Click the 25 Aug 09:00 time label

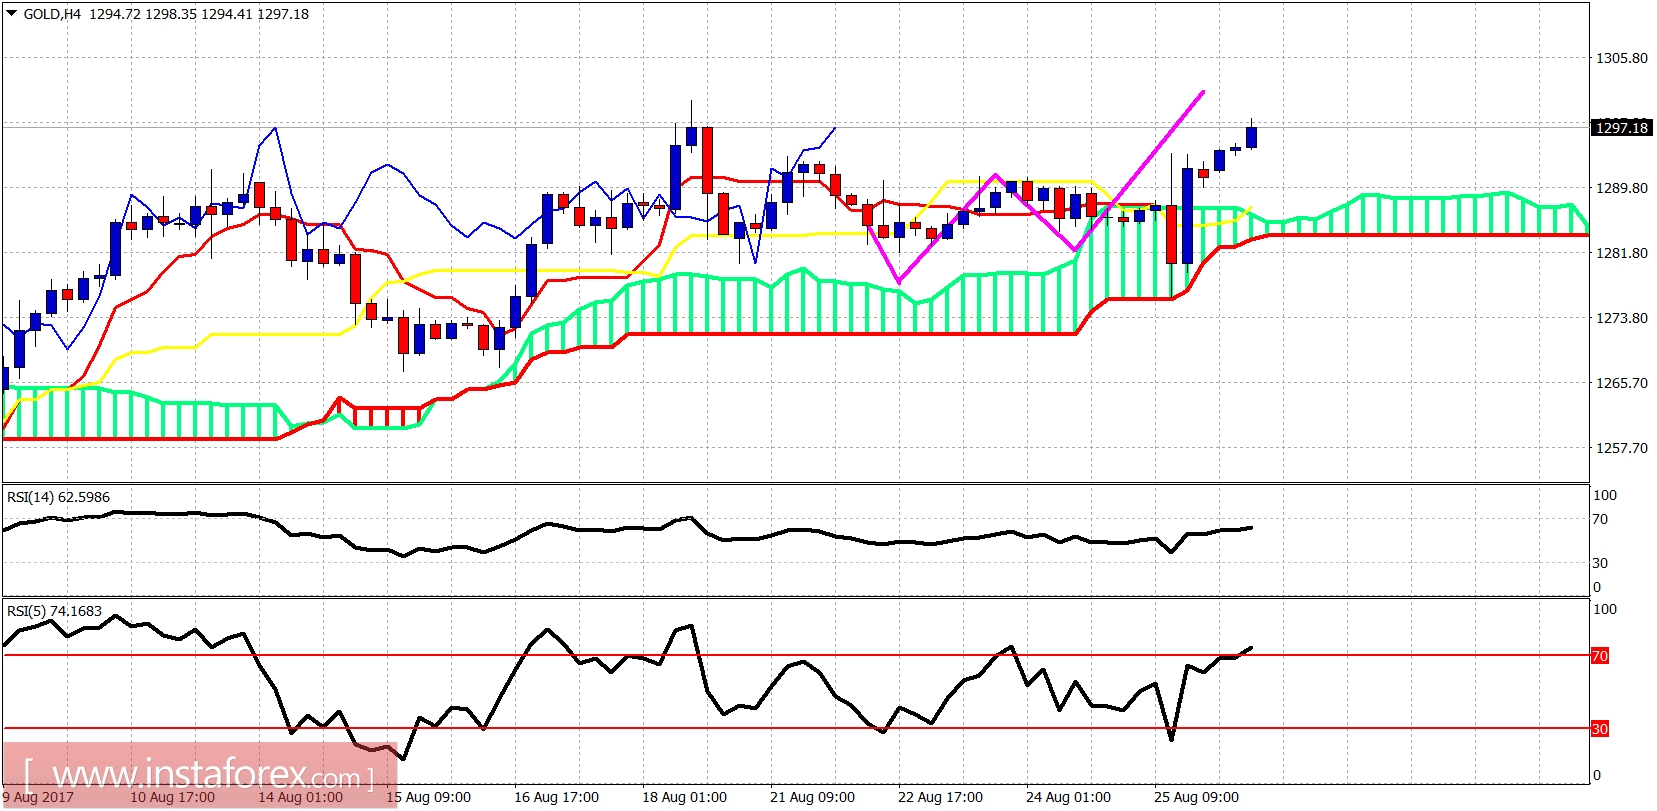[x=1196, y=797]
